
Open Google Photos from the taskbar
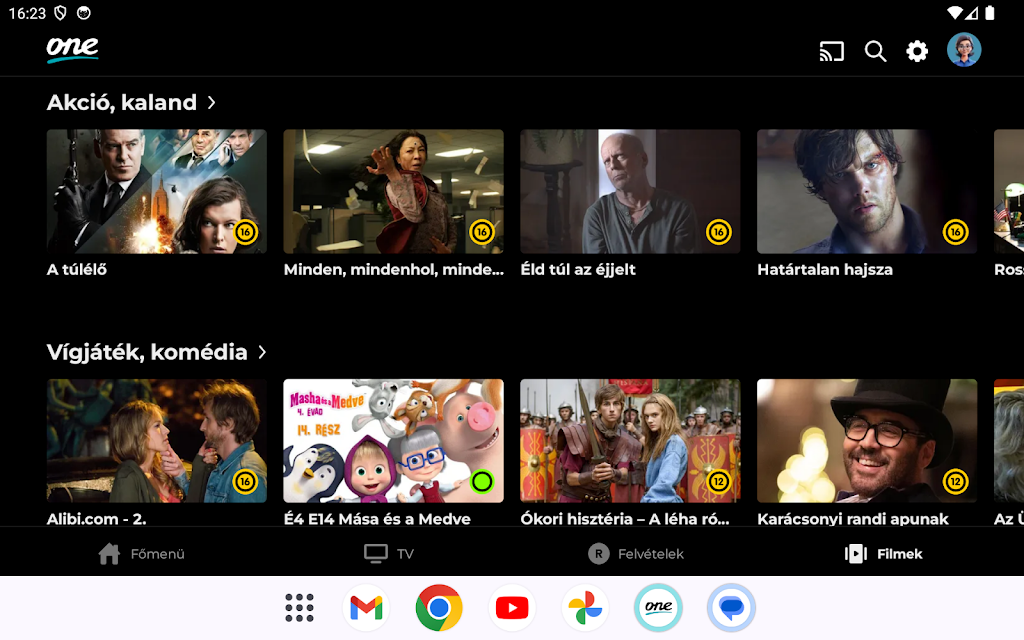coord(585,608)
